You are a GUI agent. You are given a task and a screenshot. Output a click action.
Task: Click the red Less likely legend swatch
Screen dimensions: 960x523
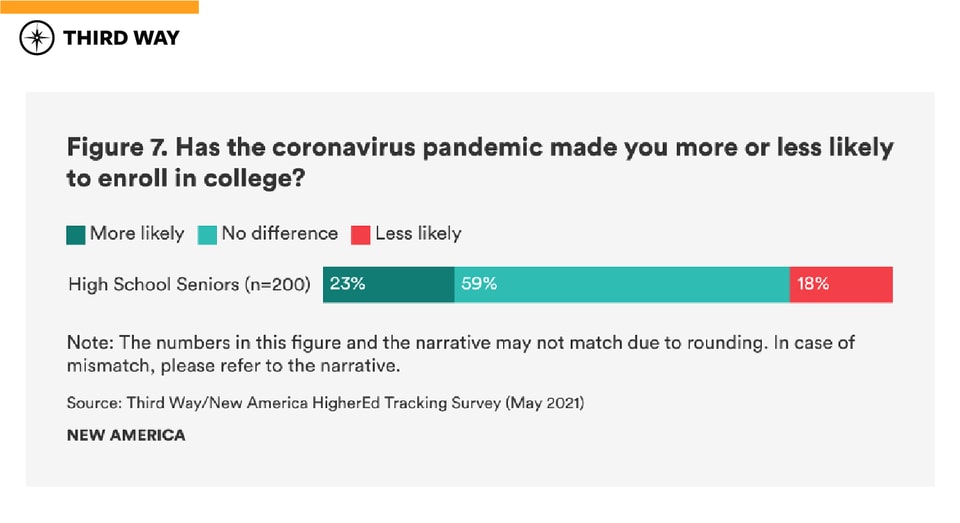click(x=361, y=235)
